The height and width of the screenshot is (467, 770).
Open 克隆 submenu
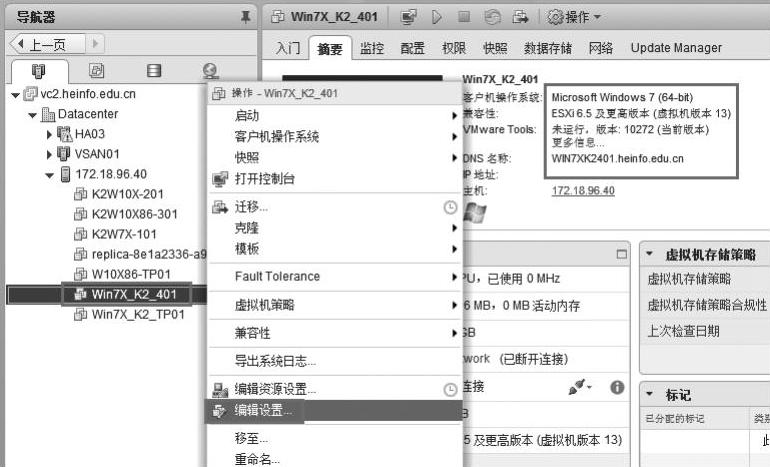pyautogui.click(x=334, y=228)
